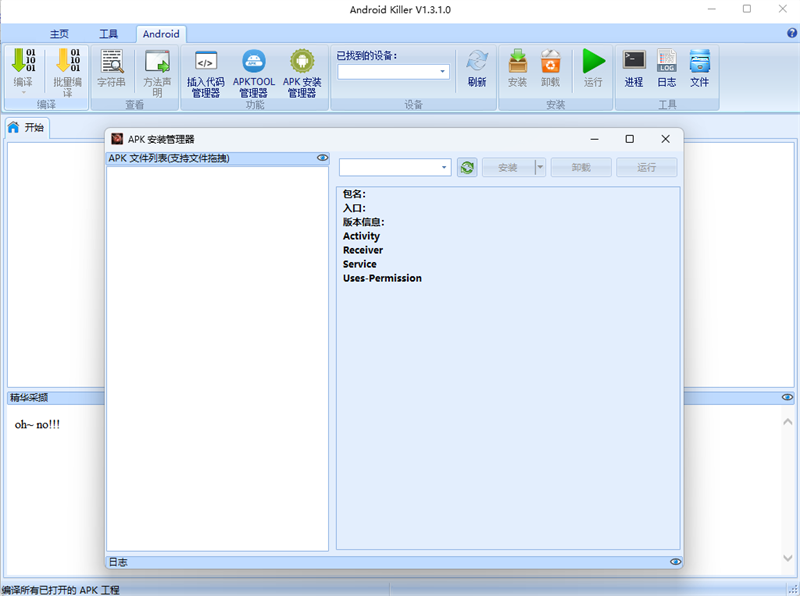Open 插入代码管理器 code insert manager
This screenshot has height=596, width=800.
pyautogui.click(x=206, y=73)
